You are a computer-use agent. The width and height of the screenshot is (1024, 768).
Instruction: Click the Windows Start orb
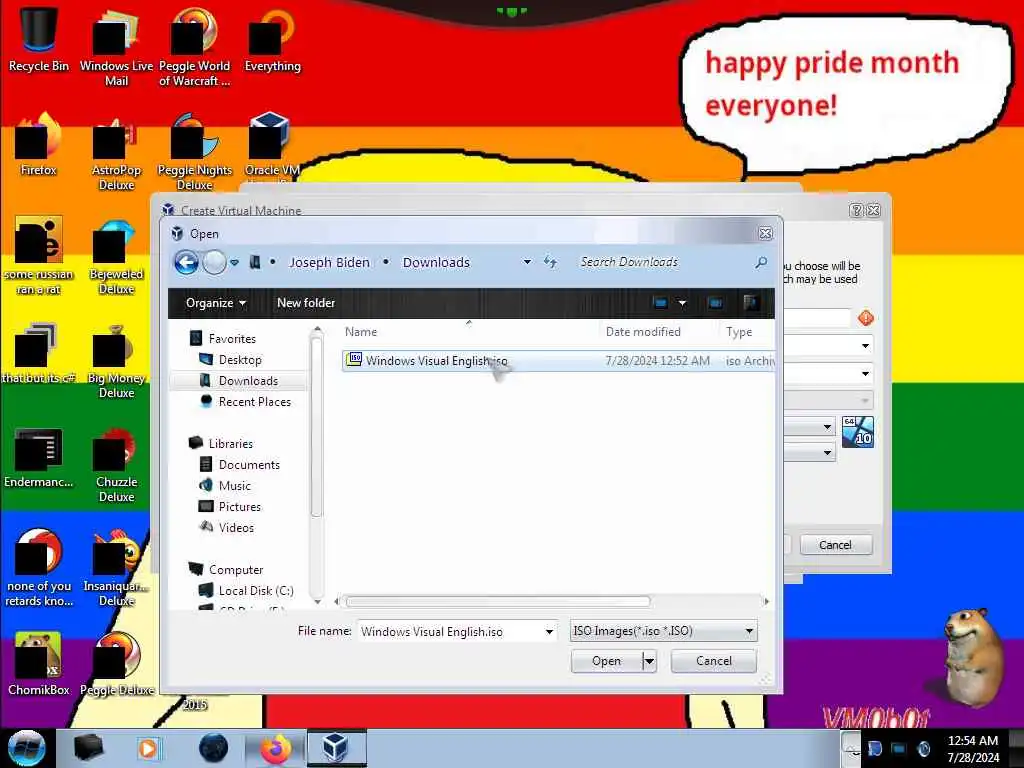click(26, 748)
